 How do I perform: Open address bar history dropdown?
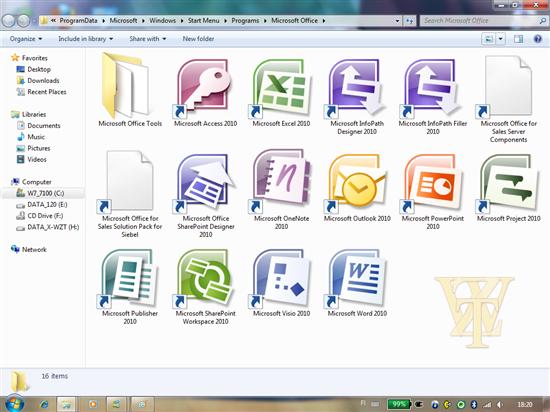pyautogui.click(x=397, y=21)
